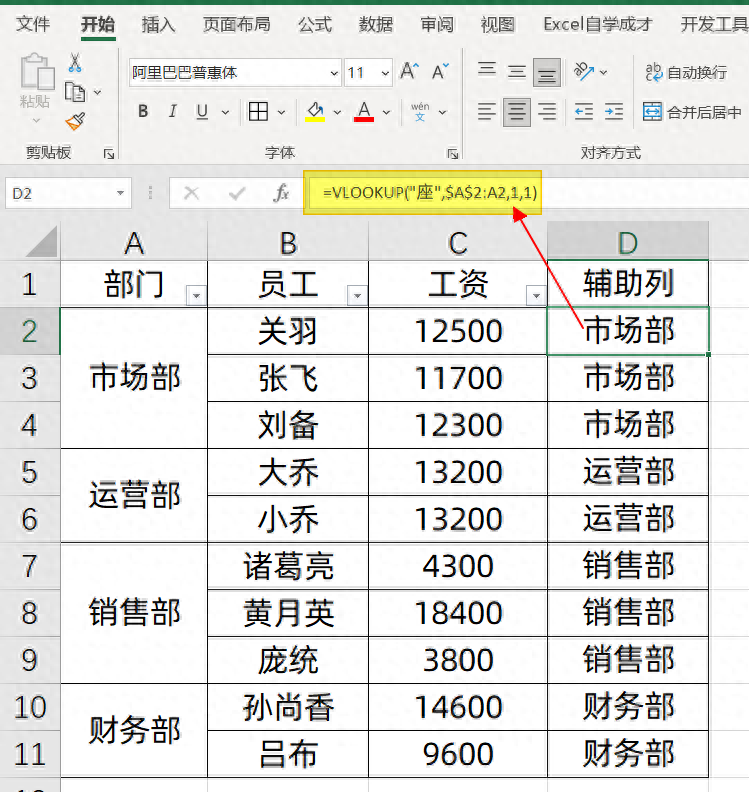The width and height of the screenshot is (749, 792).
Task: Click the Name Box showing D2
Action: 68,193
